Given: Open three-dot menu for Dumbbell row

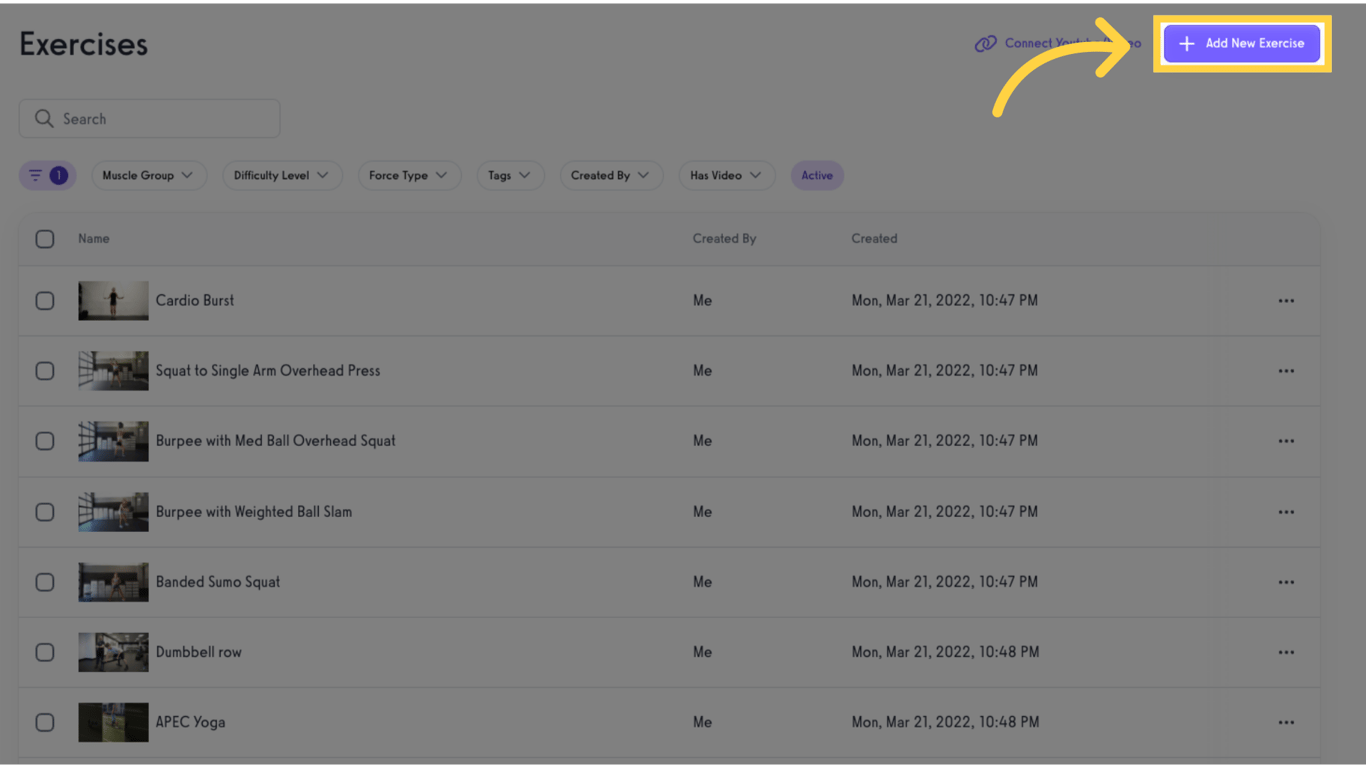Looking at the screenshot, I should pos(1286,652).
